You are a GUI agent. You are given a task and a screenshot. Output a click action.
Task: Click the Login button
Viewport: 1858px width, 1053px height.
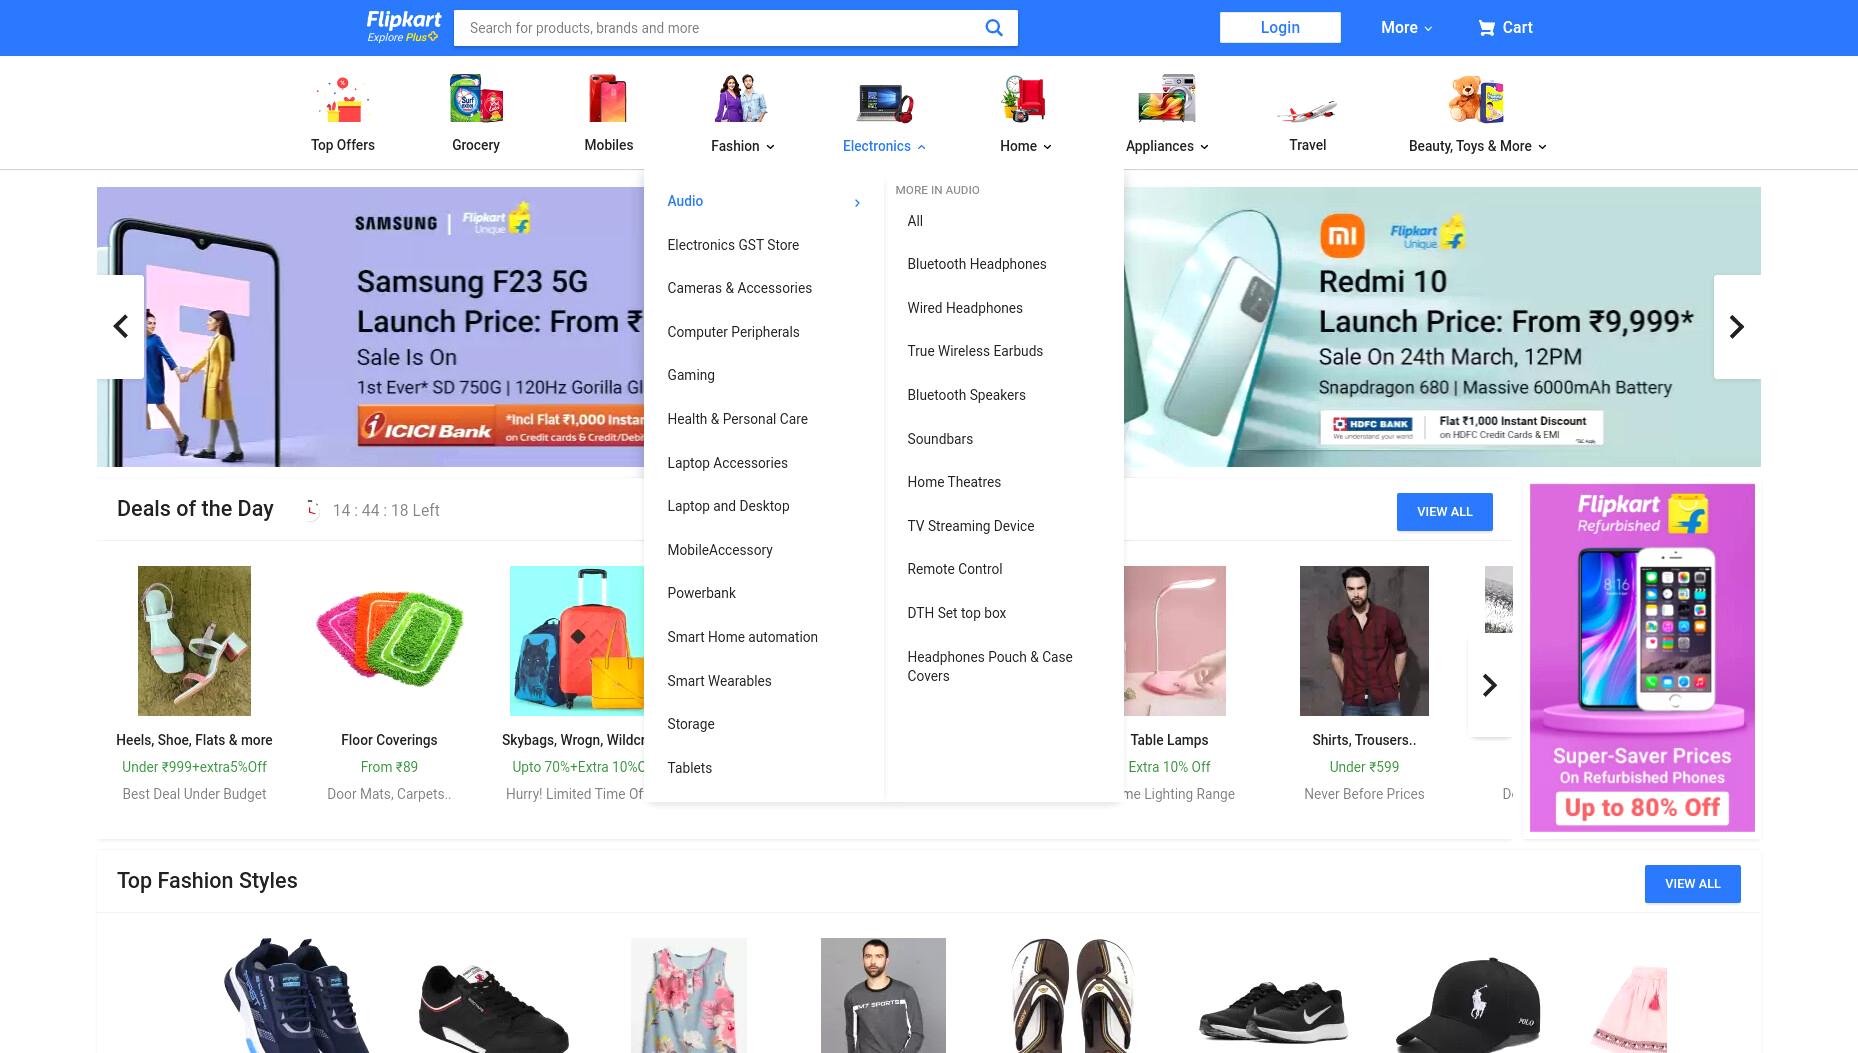click(x=1280, y=28)
